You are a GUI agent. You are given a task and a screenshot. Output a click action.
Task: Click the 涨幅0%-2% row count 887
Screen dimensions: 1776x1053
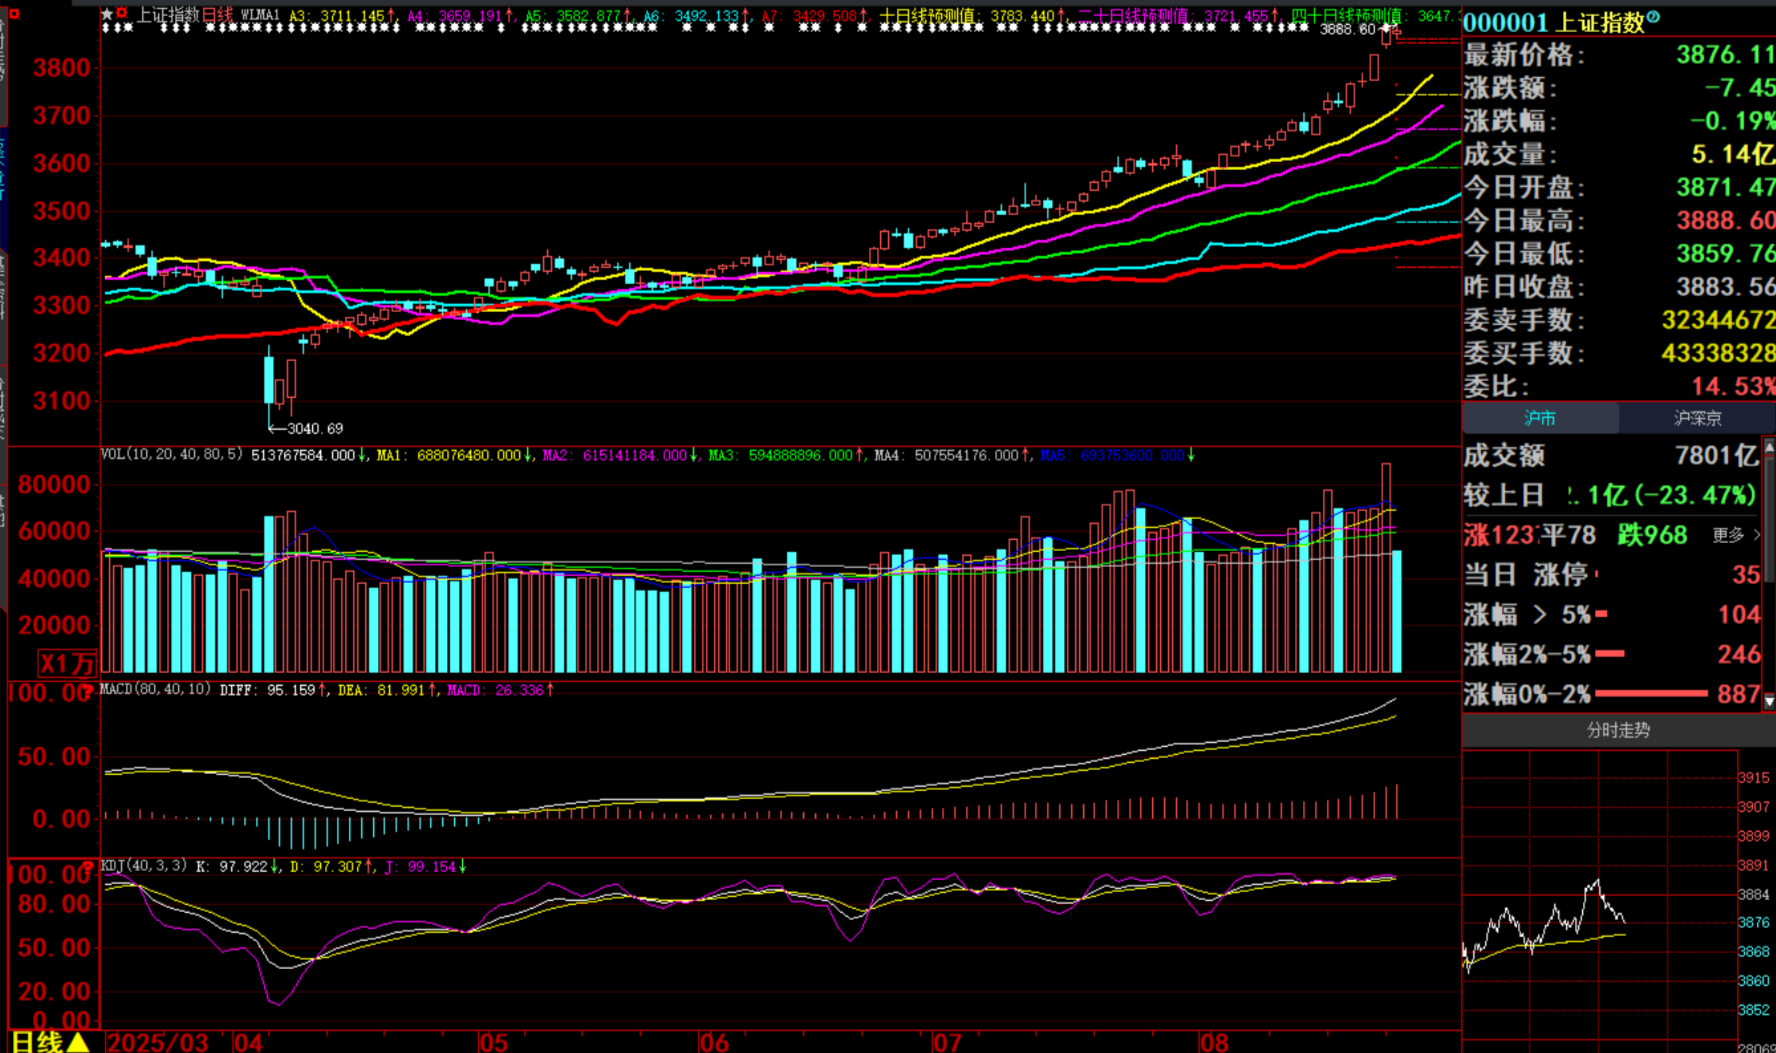pyautogui.click(x=1739, y=694)
